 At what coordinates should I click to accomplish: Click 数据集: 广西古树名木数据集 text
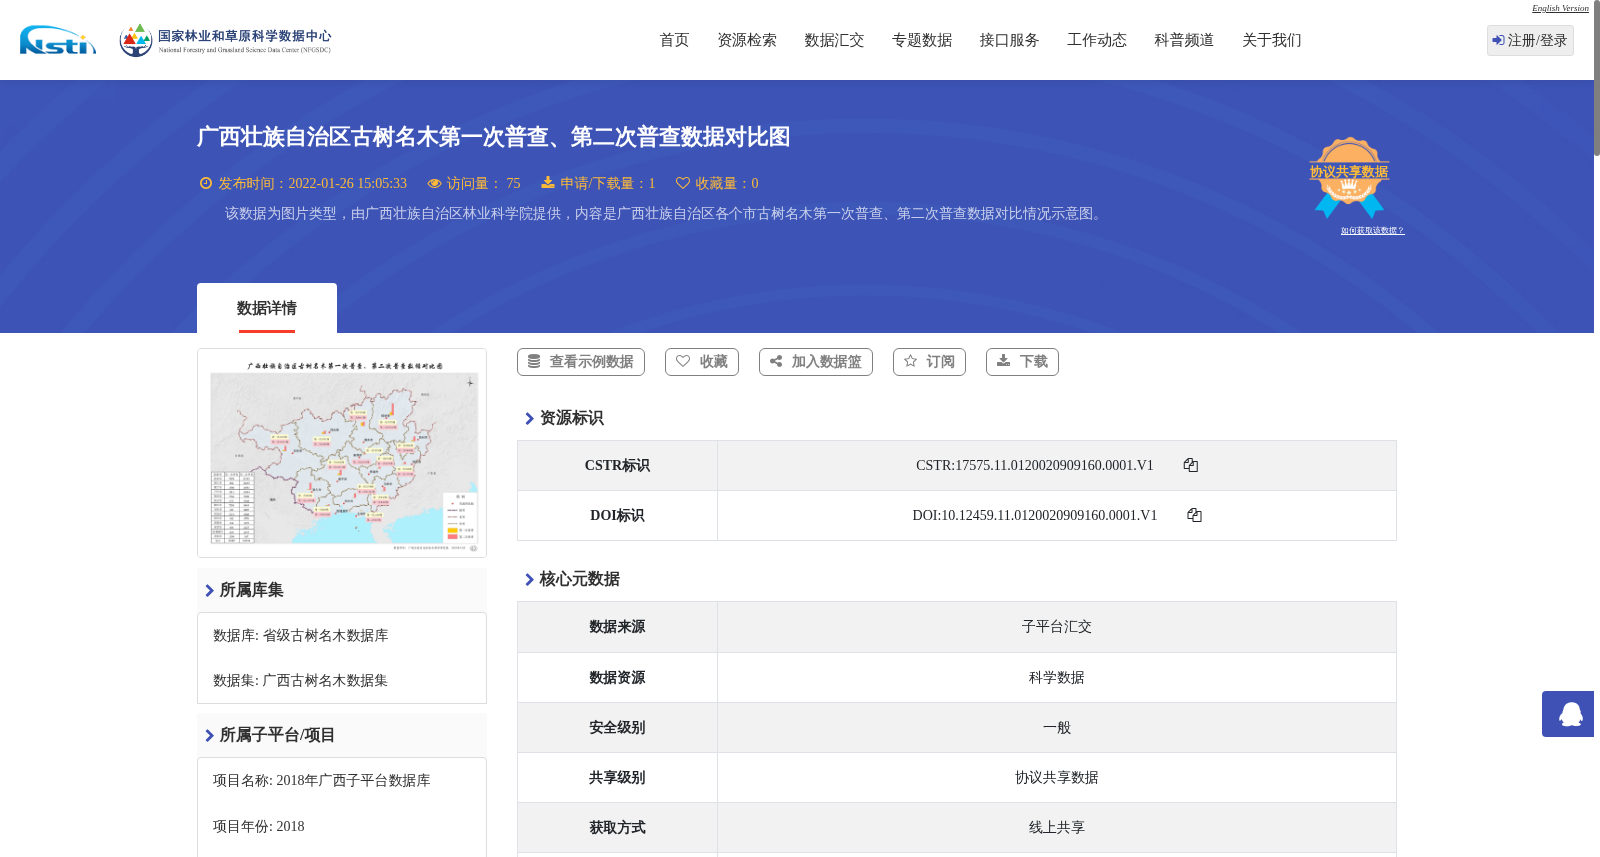click(x=300, y=681)
